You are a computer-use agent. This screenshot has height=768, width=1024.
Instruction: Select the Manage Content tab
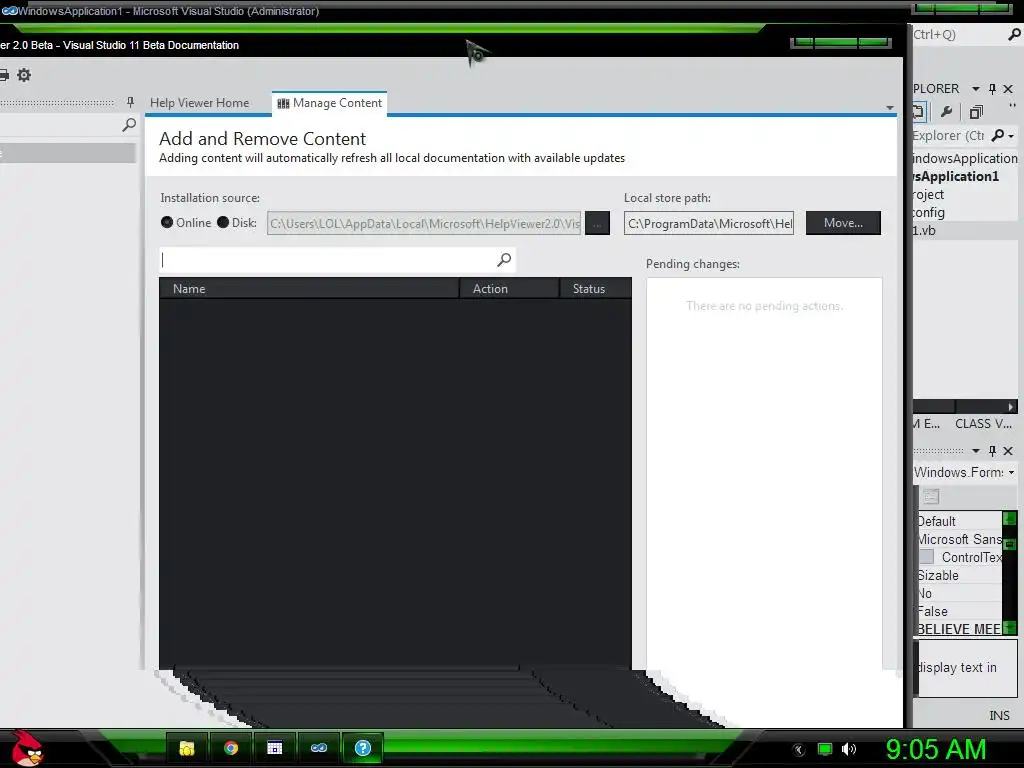(x=330, y=103)
